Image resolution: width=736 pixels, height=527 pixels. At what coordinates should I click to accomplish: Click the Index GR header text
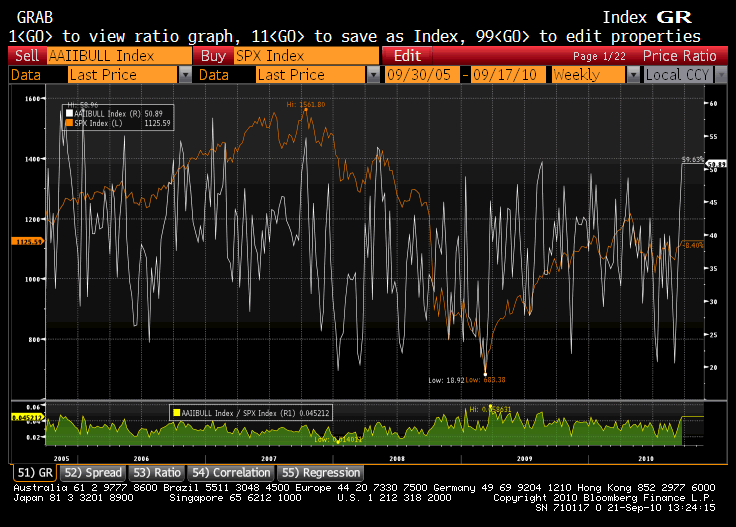pos(647,17)
